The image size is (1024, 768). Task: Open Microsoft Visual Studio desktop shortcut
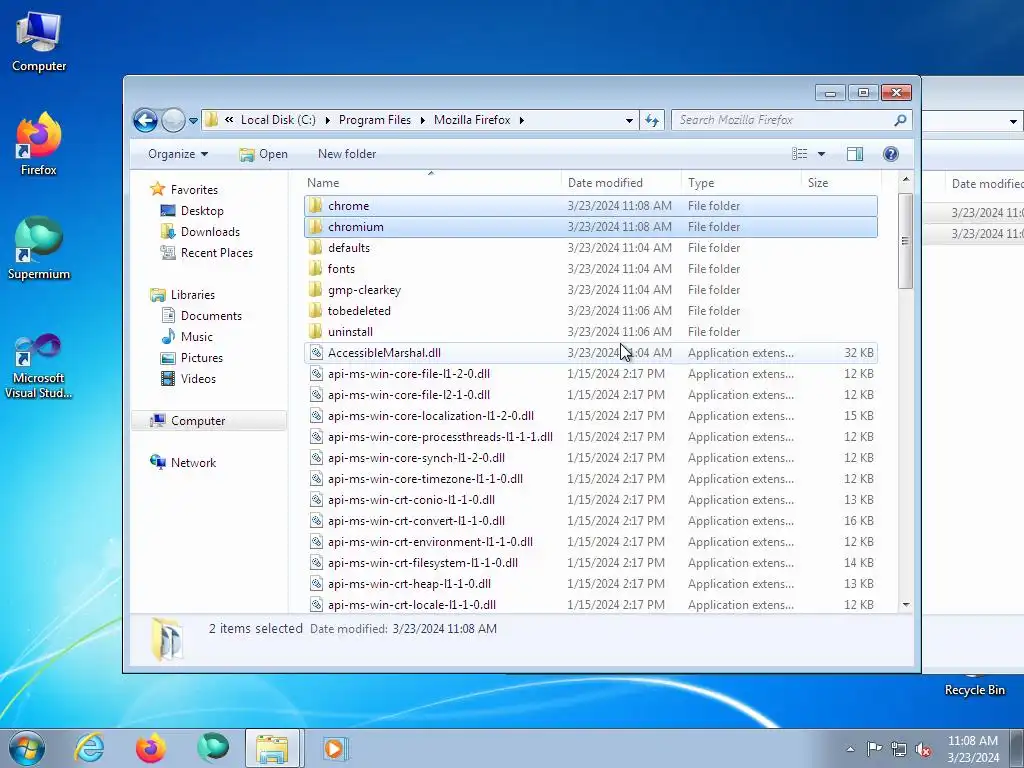(39, 366)
